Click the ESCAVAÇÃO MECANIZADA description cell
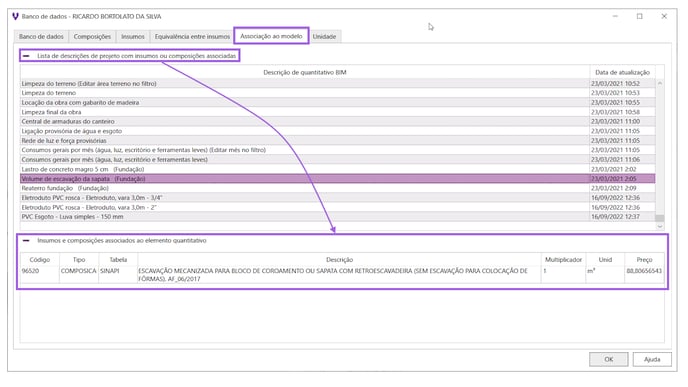The width and height of the screenshot is (688, 387). point(339,275)
